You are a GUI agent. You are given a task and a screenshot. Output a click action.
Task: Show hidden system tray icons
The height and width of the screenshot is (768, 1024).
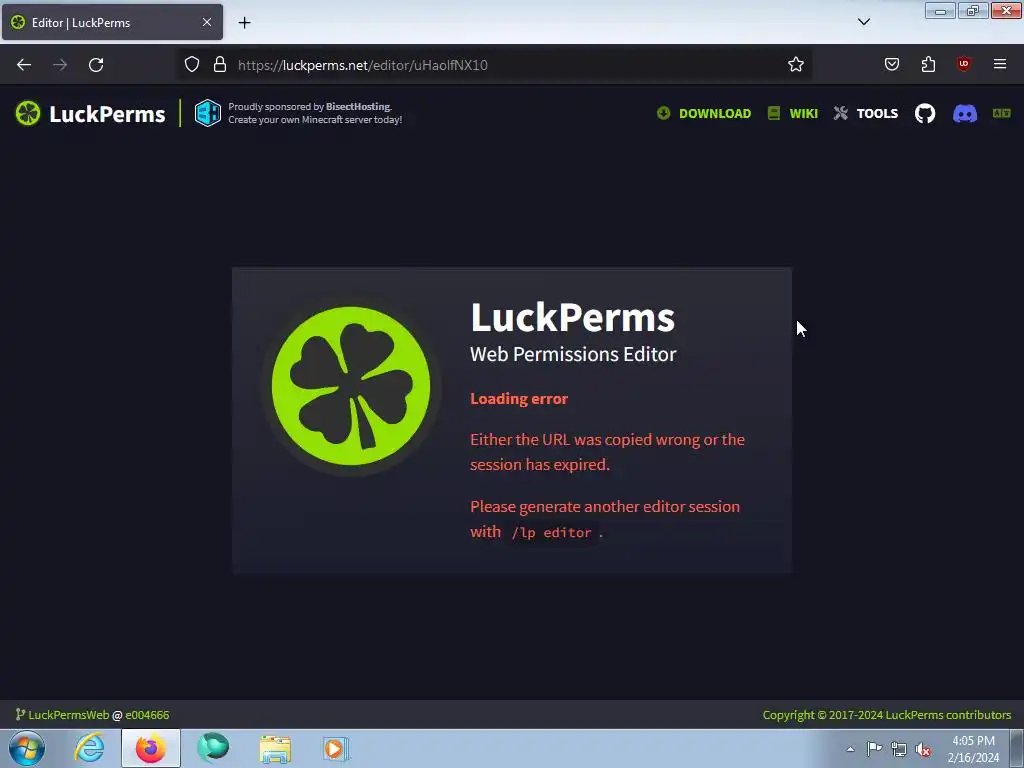pyautogui.click(x=850, y=749)
